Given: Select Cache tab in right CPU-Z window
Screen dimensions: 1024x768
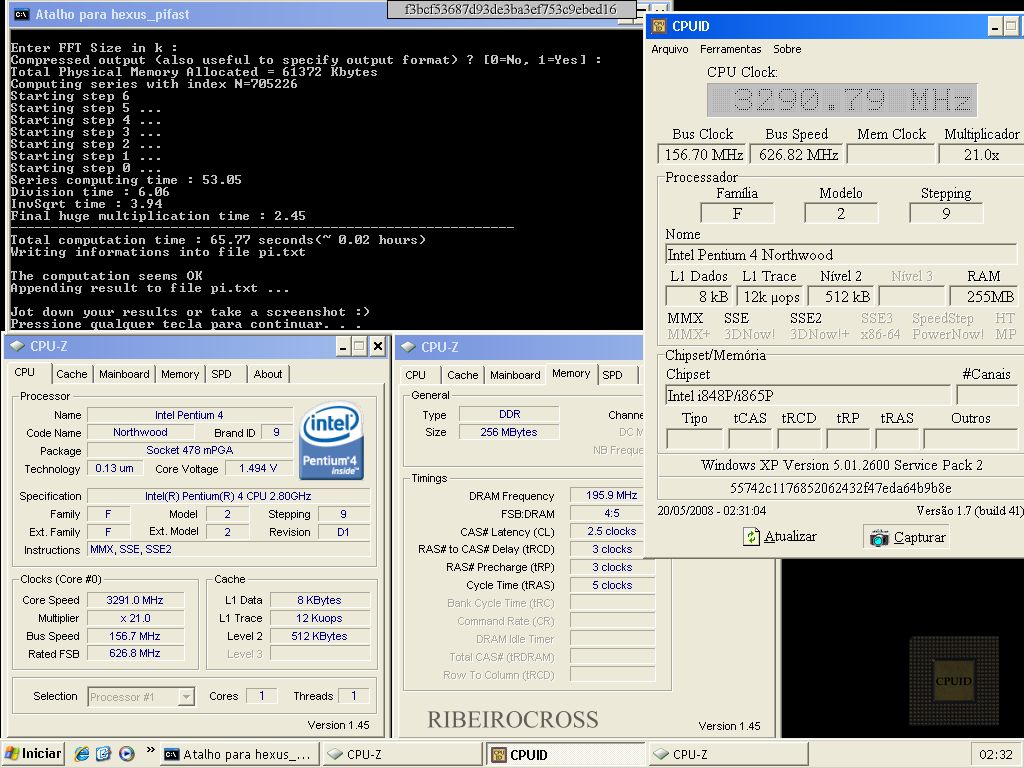Looking at the screenshot, I should pos(462,375).
